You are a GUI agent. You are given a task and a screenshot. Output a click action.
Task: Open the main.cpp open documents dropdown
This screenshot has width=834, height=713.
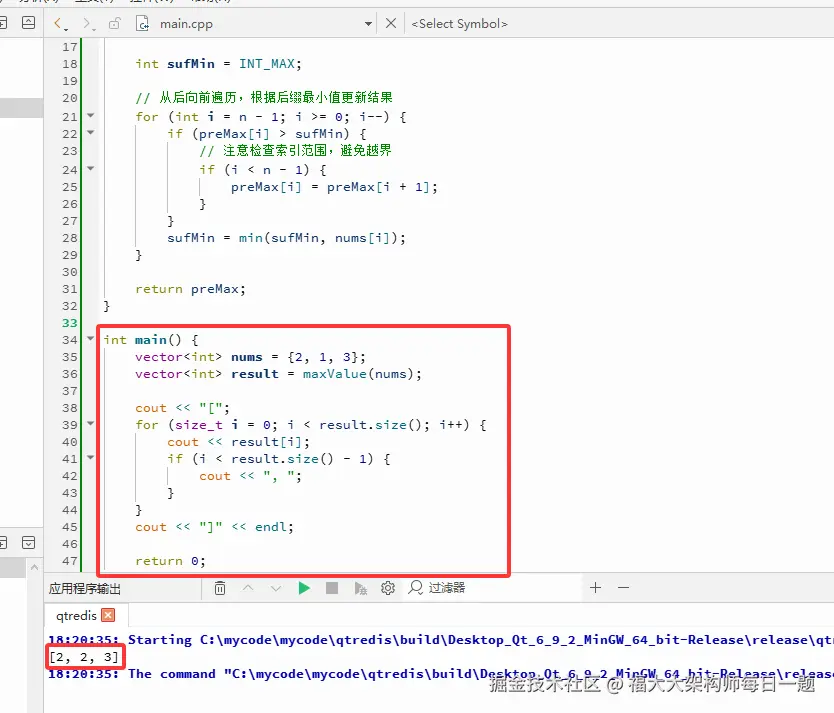tap(368, 24)
